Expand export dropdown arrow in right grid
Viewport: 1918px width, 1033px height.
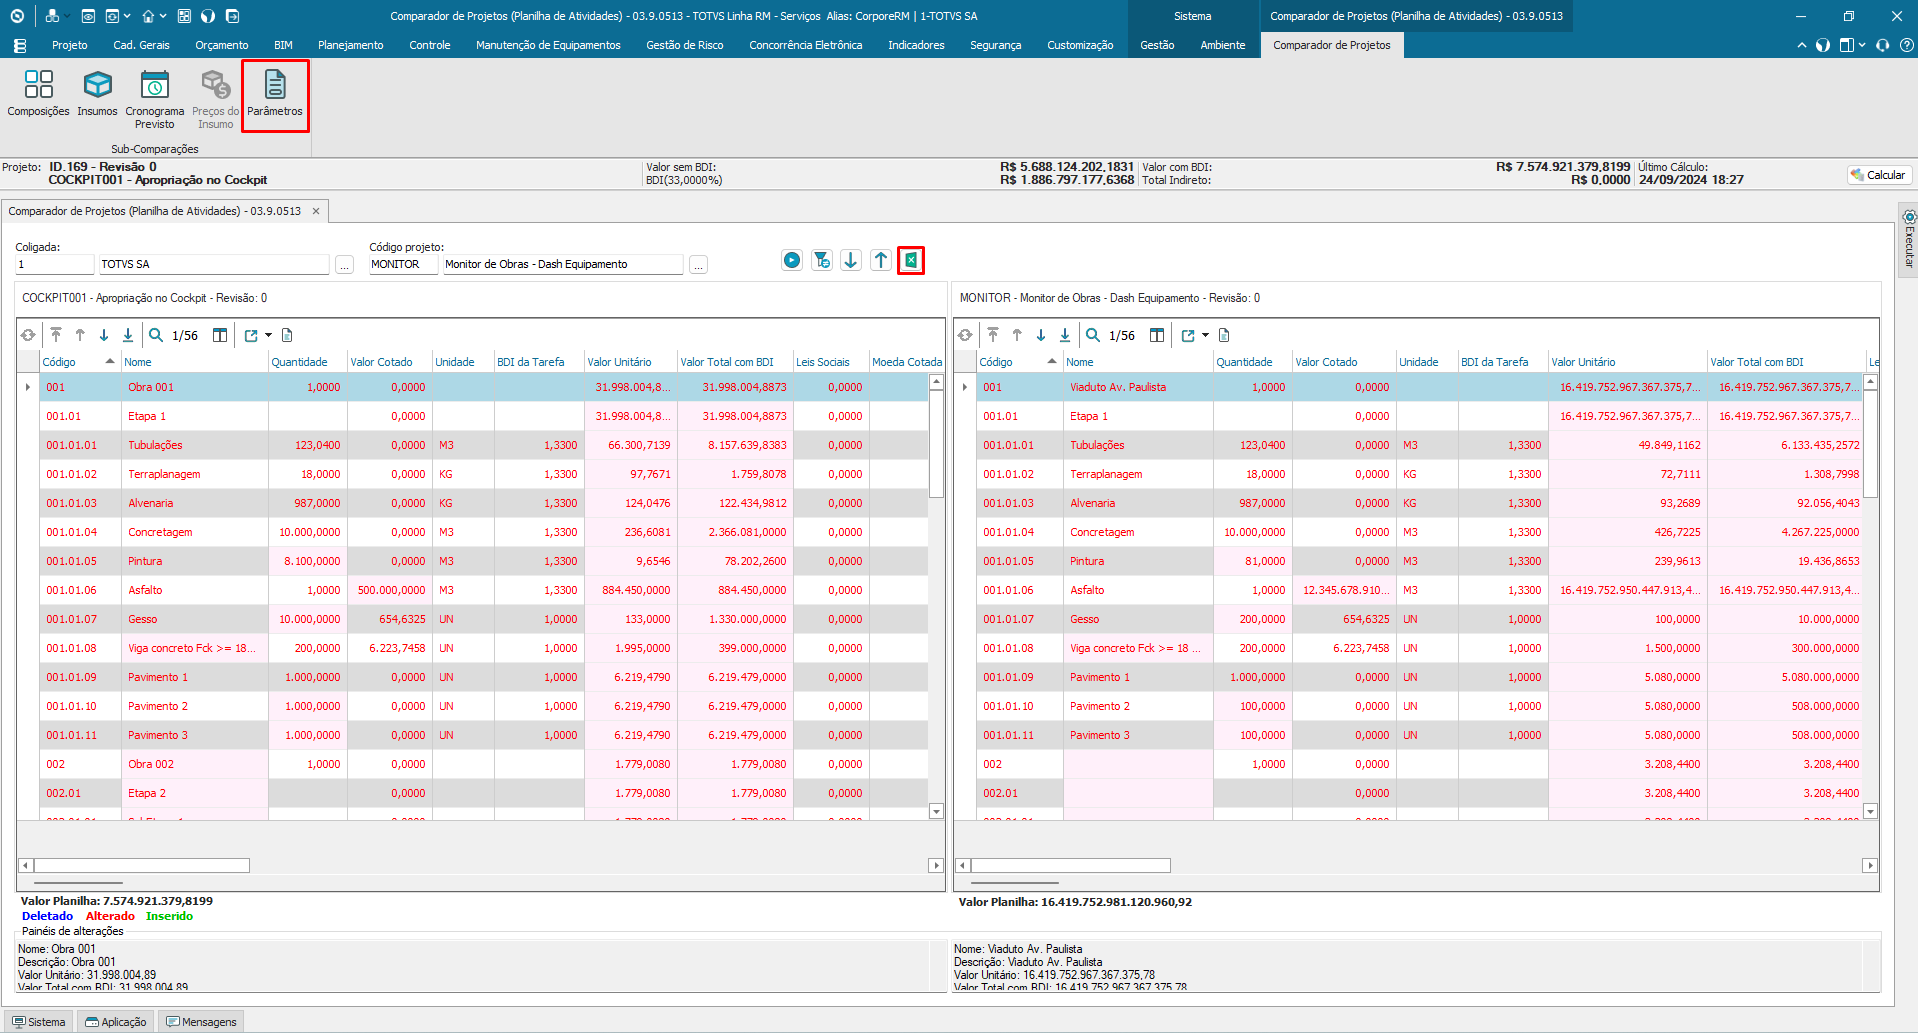1205,335
